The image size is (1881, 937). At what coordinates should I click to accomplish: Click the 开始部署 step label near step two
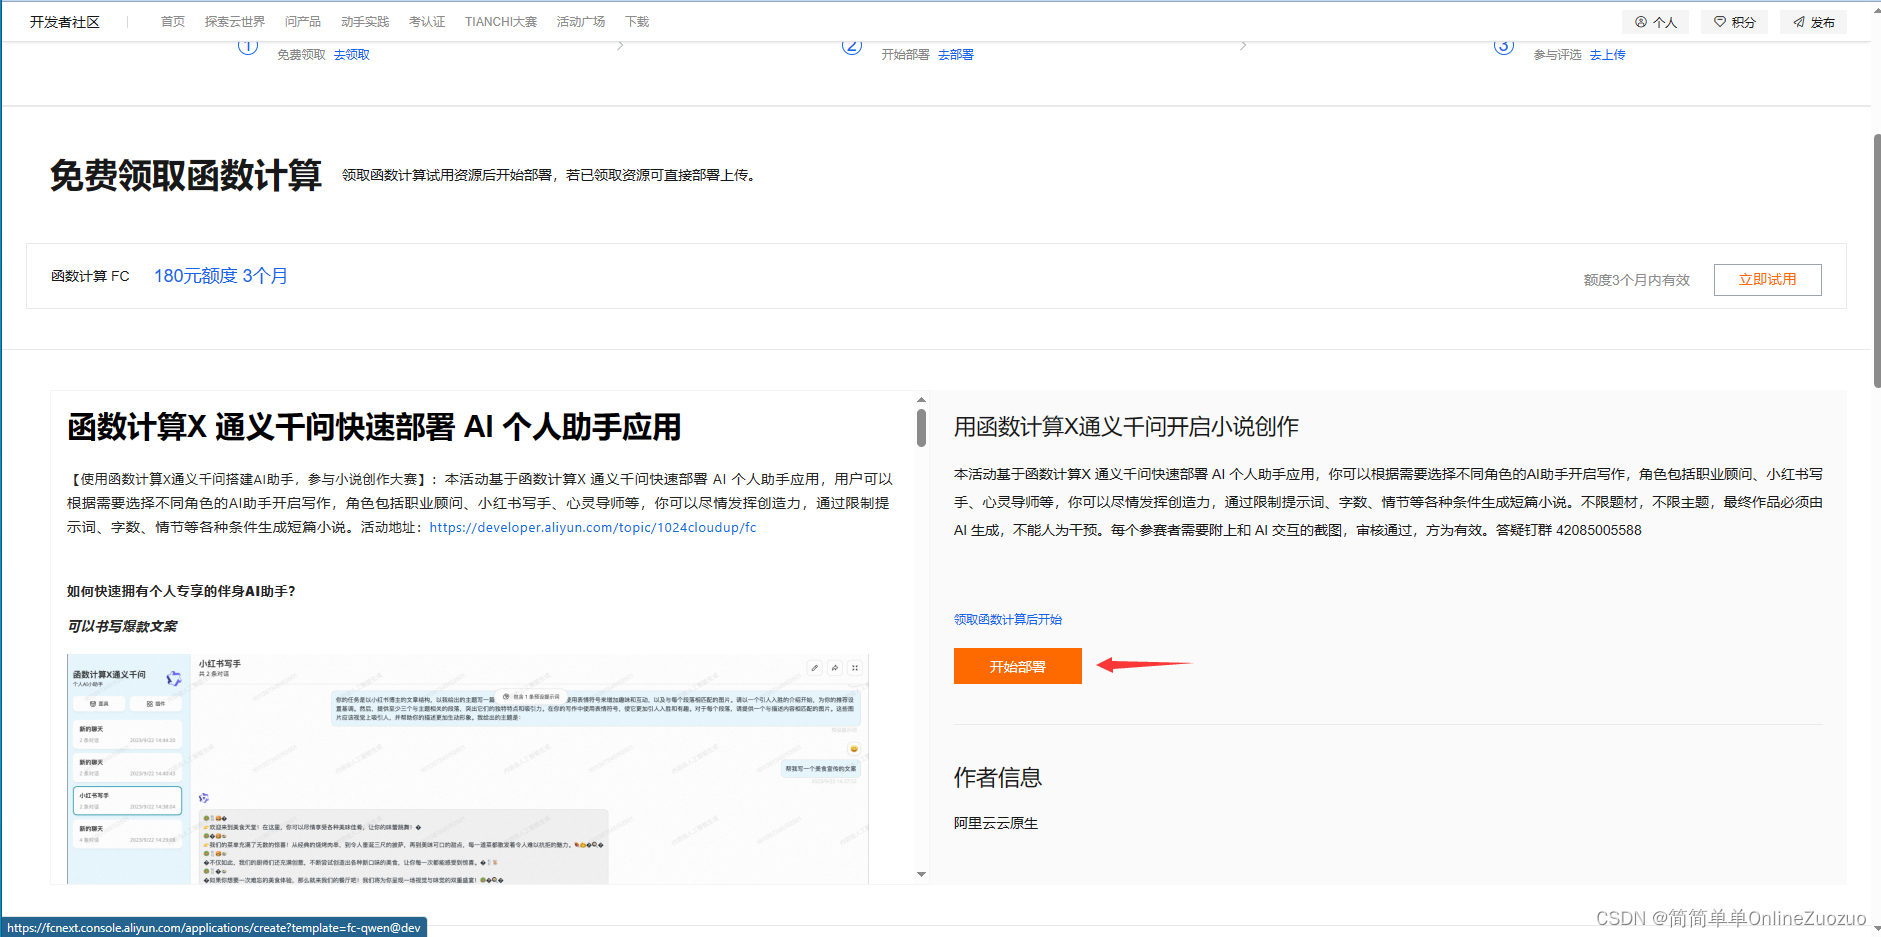coord(905,55)
